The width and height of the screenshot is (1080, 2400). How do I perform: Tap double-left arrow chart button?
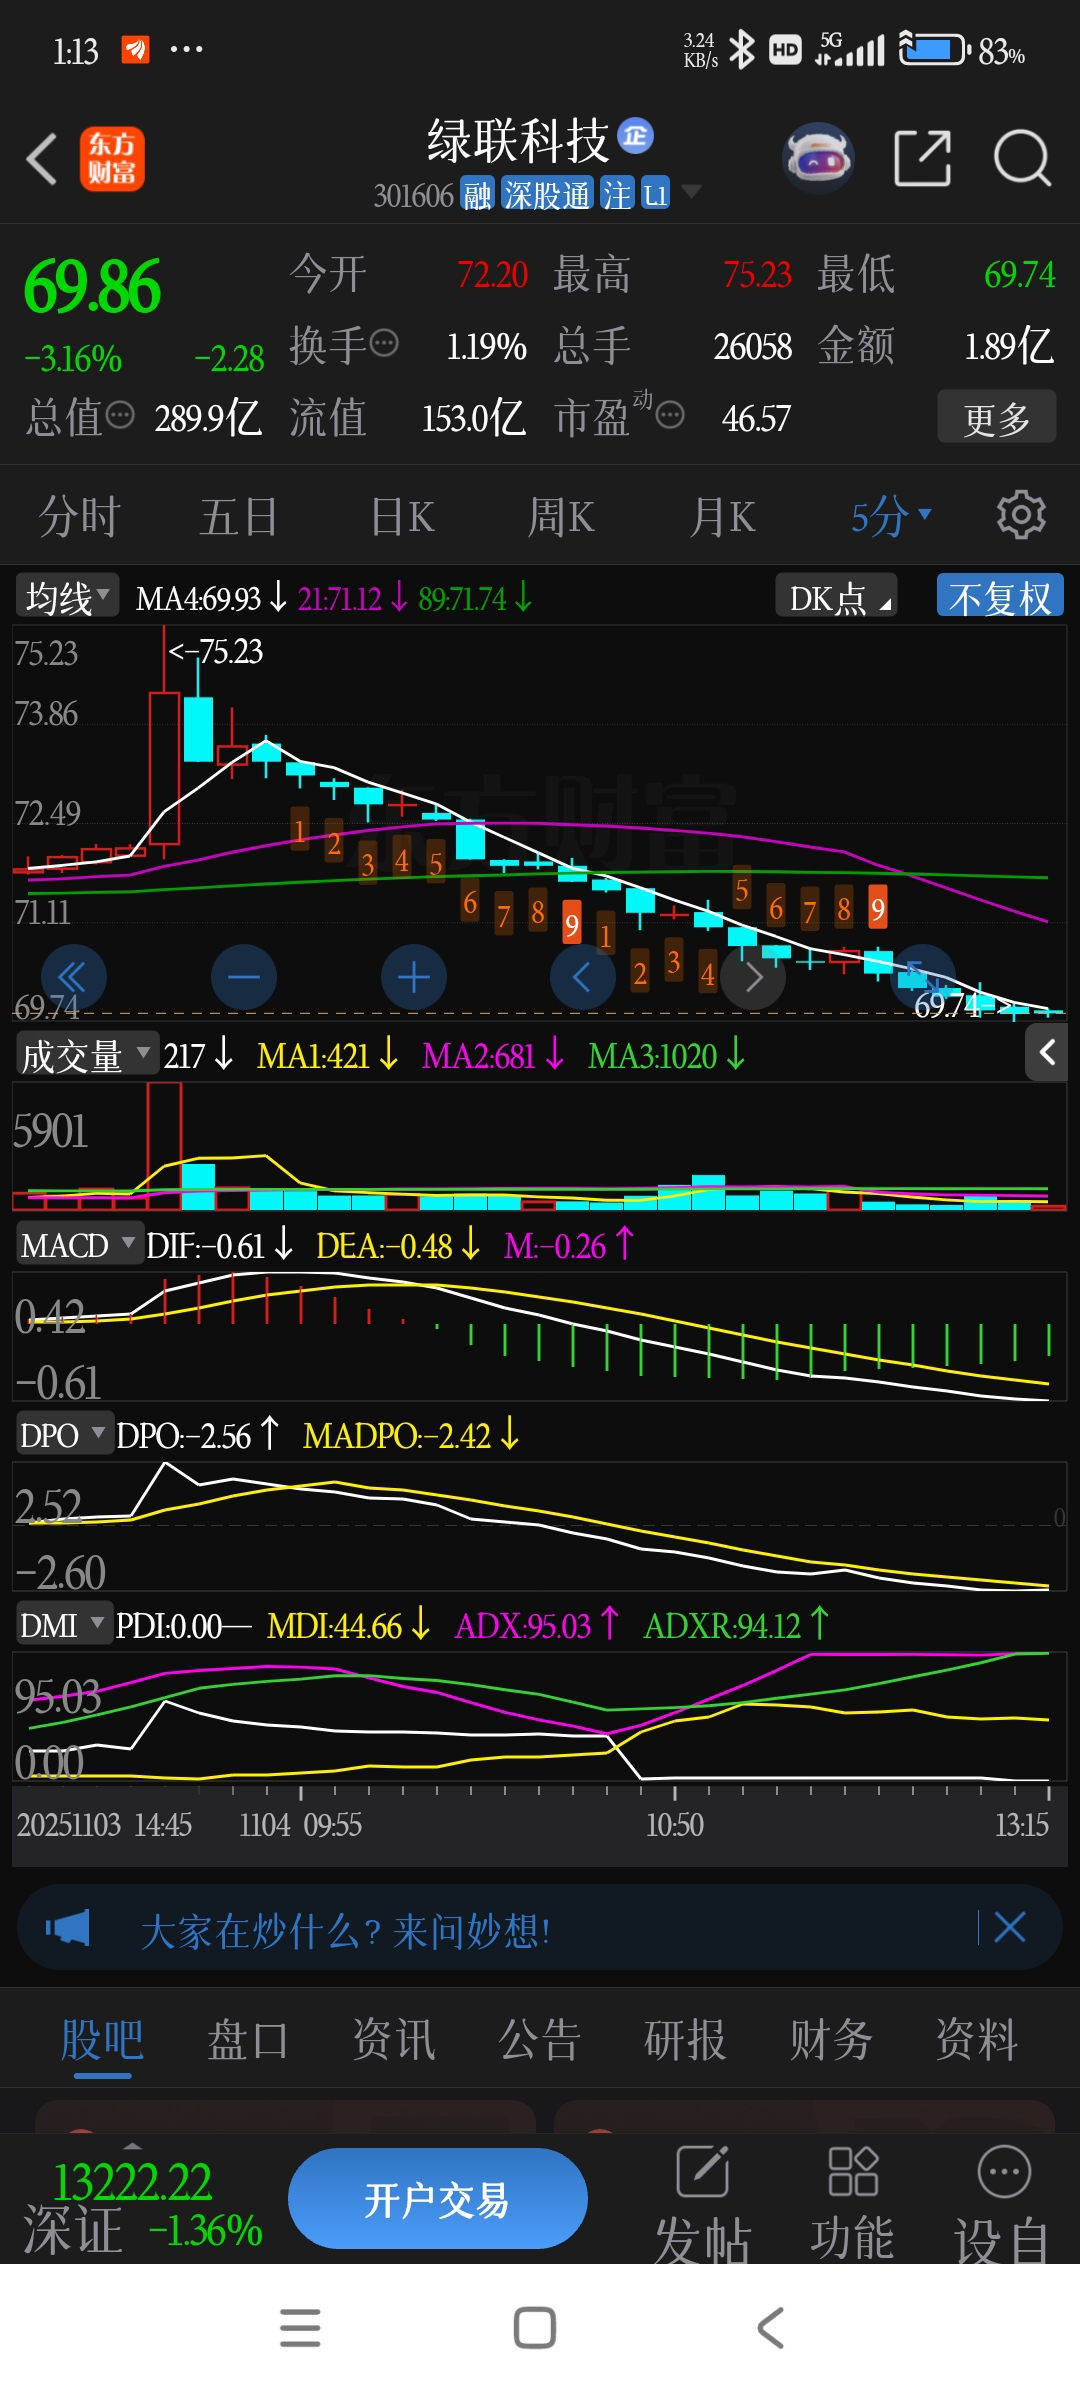[73, 977]
